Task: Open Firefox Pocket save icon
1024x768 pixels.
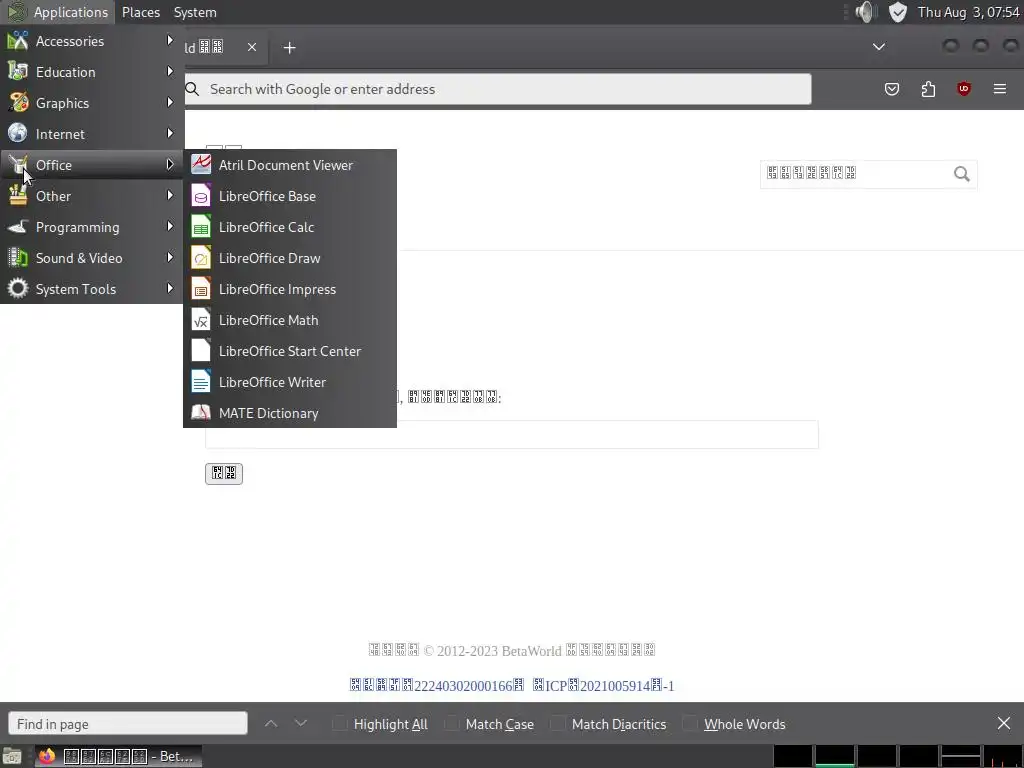Action: pos(891,89)
